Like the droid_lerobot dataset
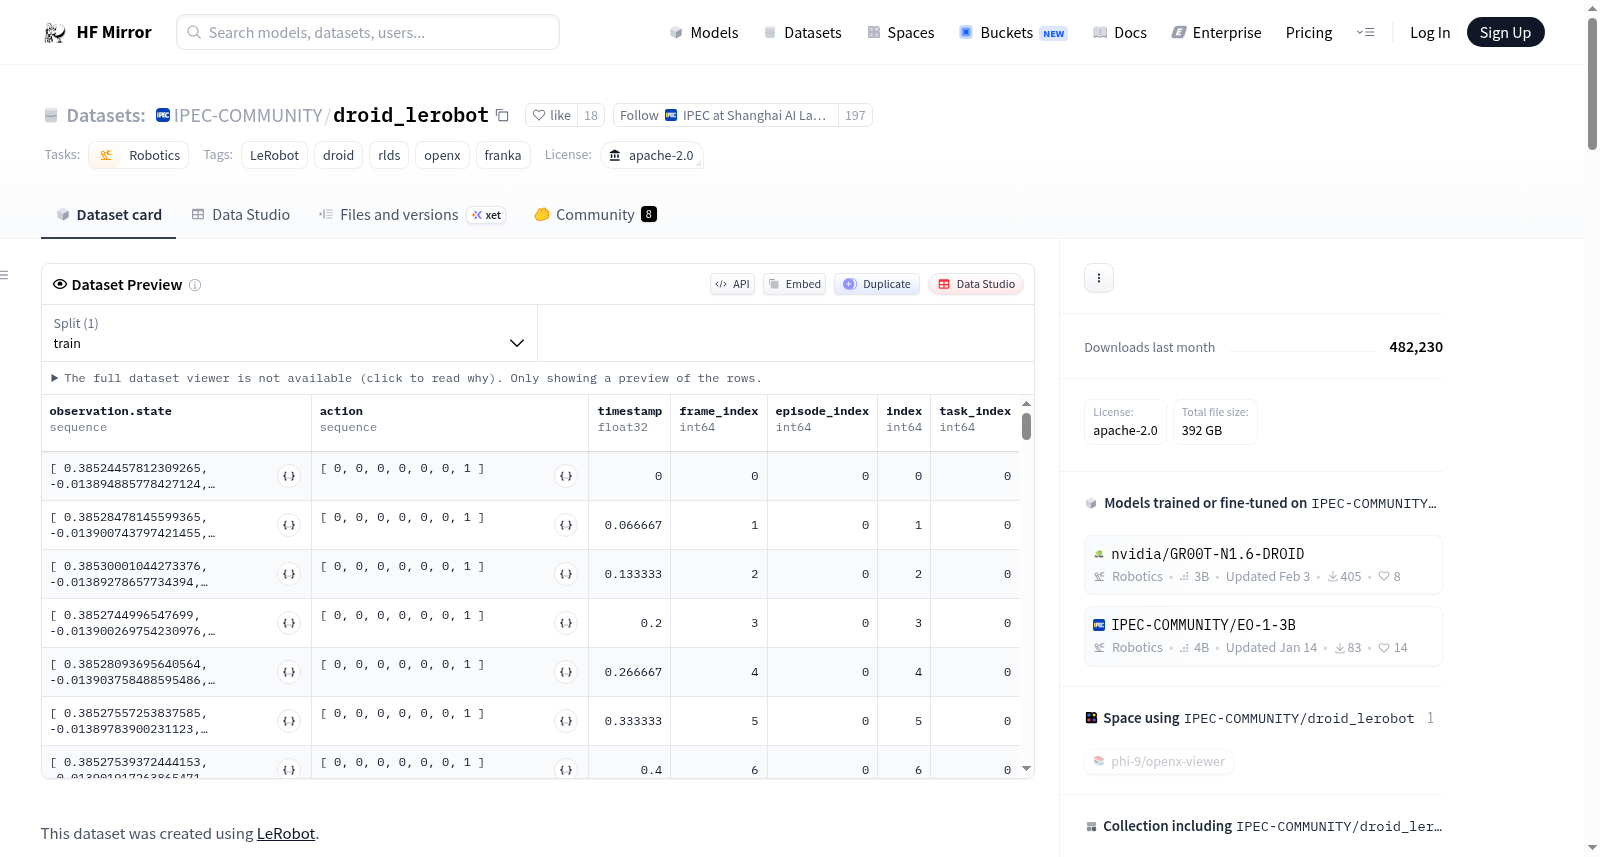 [x=551, y=116]
